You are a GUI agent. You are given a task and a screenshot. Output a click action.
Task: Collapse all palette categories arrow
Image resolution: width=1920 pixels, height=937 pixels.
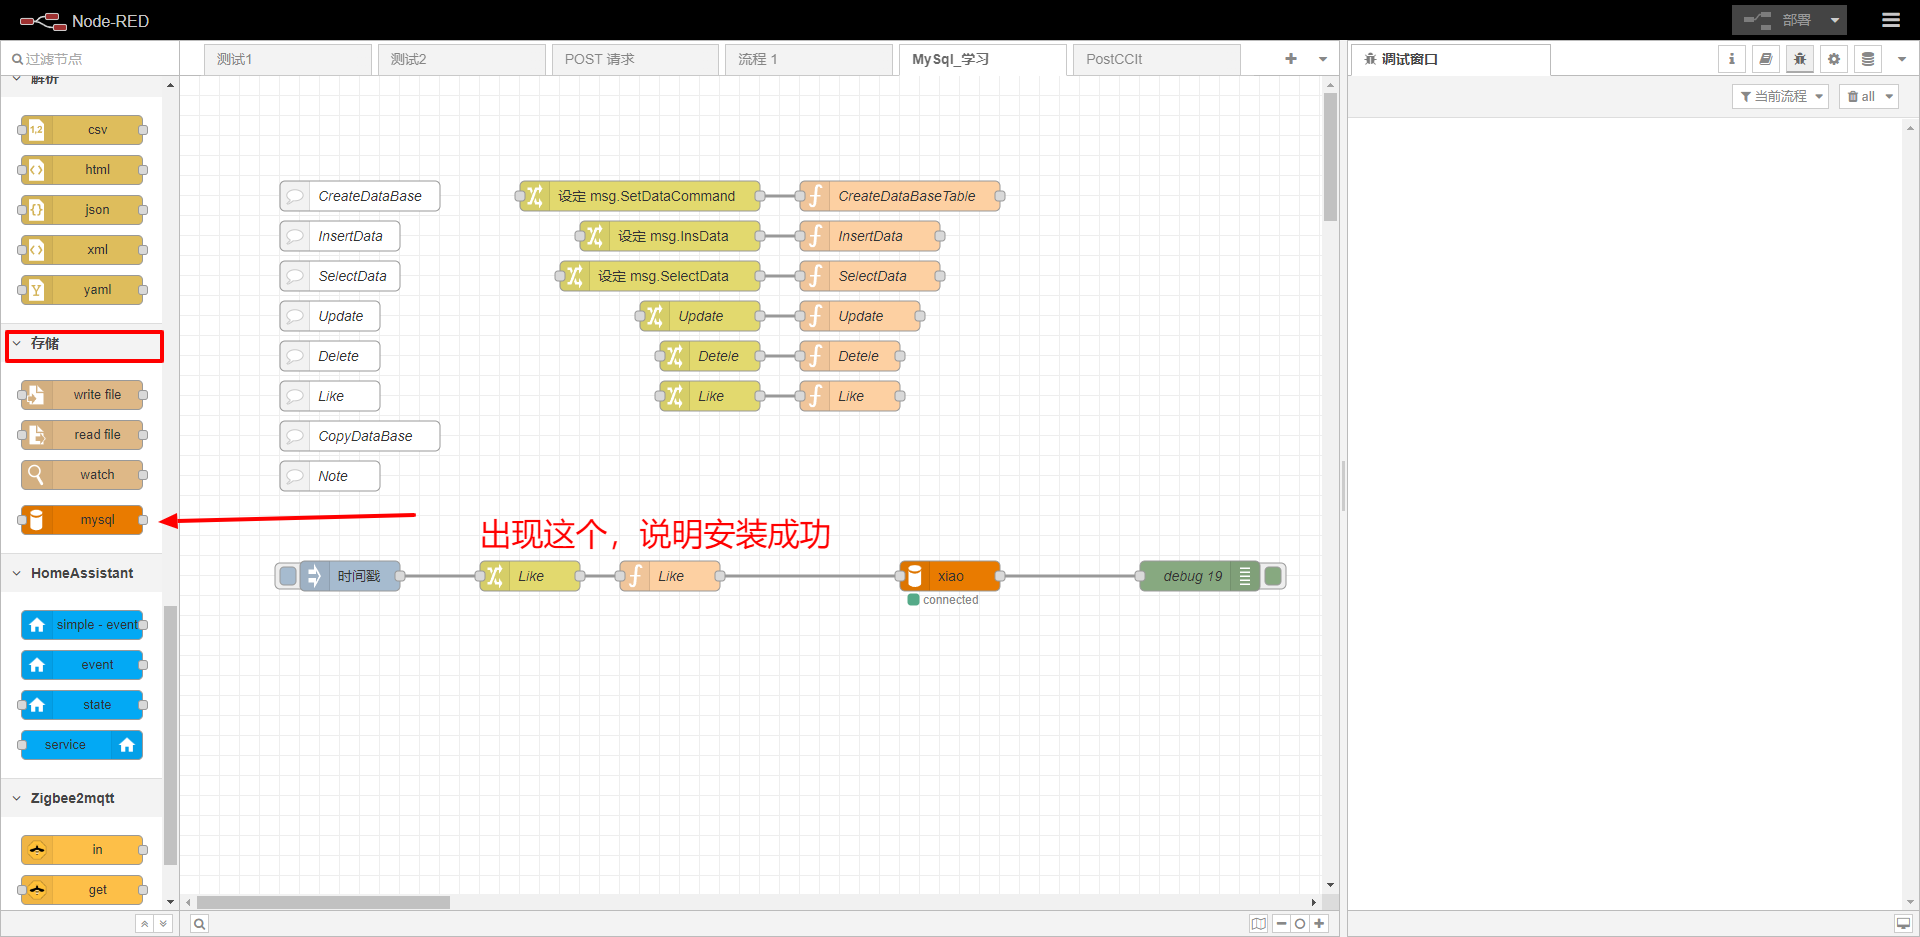pos(145,924)
